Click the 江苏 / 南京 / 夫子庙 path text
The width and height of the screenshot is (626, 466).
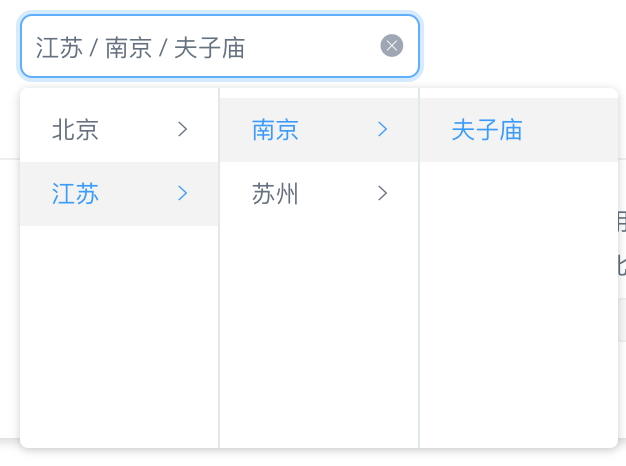pos(140,47)
